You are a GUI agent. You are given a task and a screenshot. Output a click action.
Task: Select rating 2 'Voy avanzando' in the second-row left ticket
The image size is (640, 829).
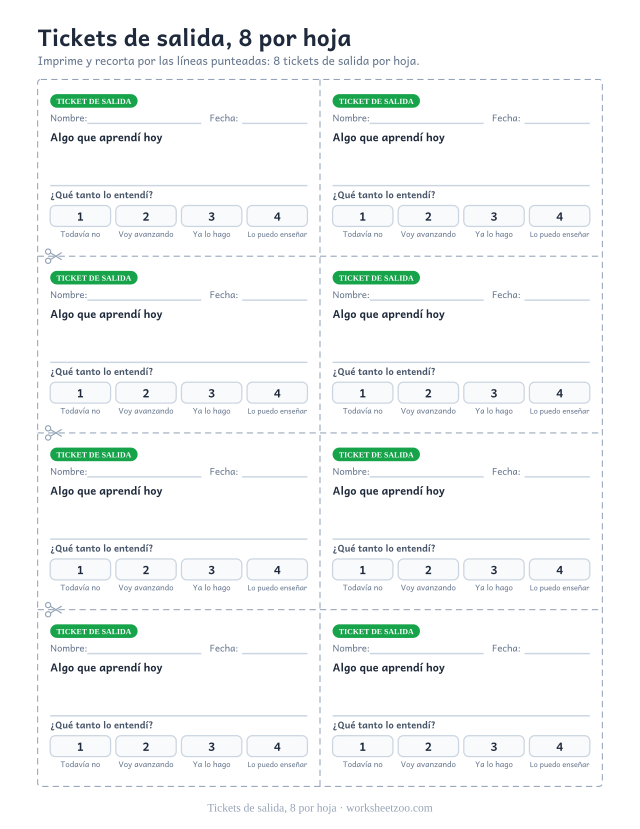(x=146, y=393)
